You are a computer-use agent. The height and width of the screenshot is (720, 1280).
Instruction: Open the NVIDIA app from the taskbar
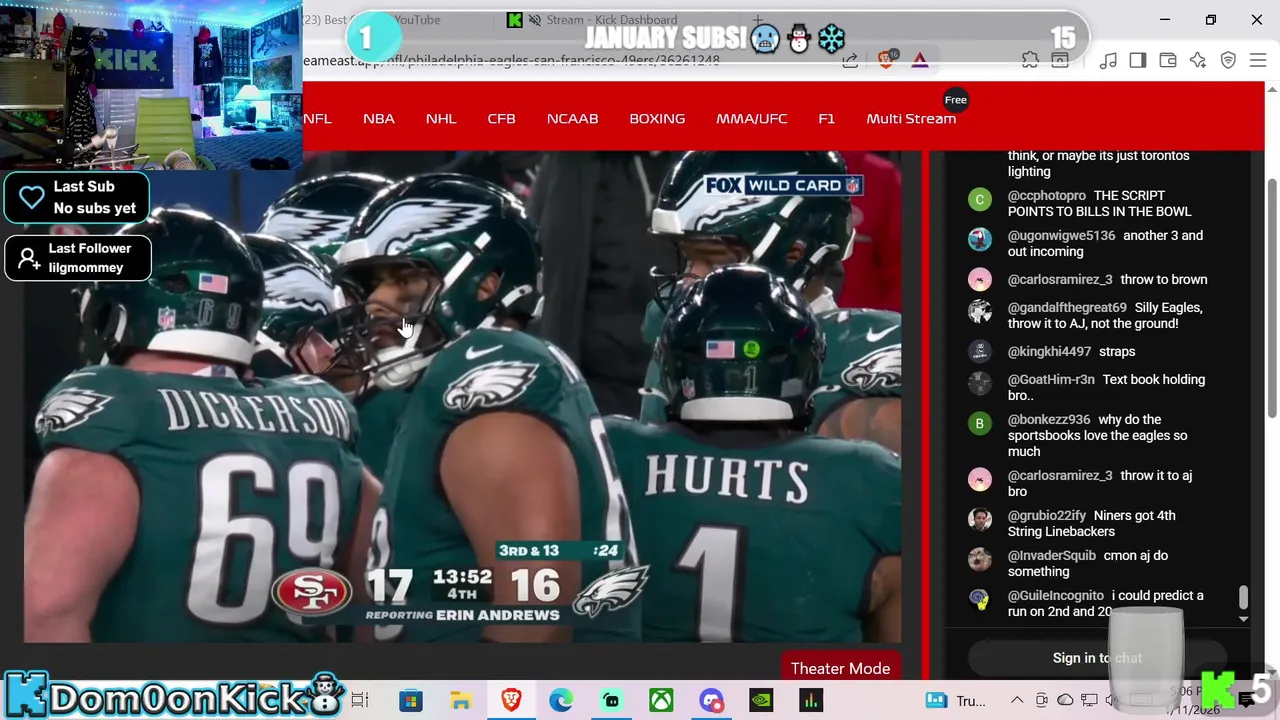[761, 700]
